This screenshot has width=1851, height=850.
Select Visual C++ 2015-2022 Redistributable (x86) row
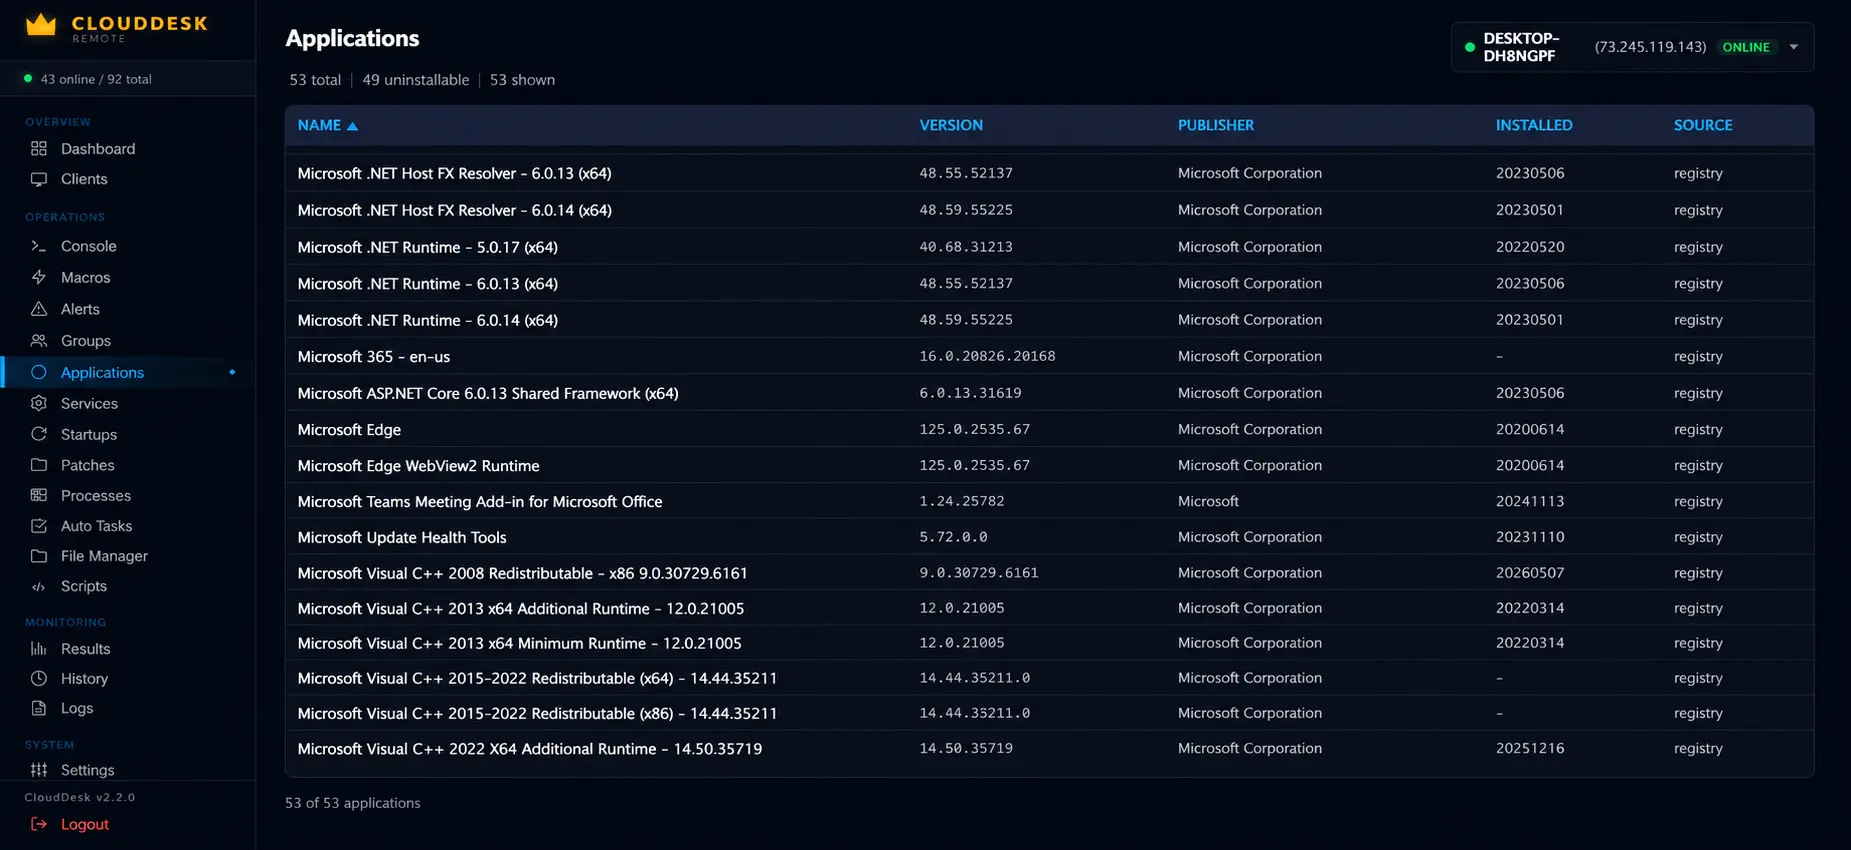tap(1049, 713)
